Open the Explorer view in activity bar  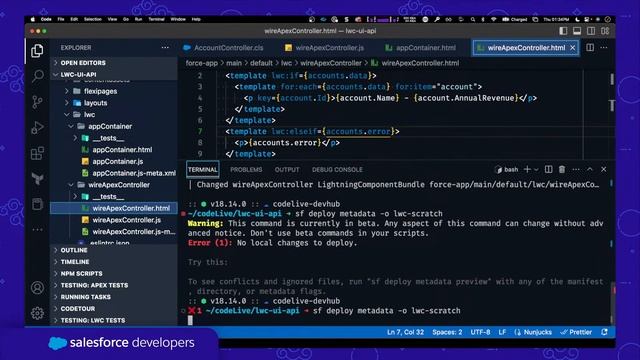click(37, 51)
